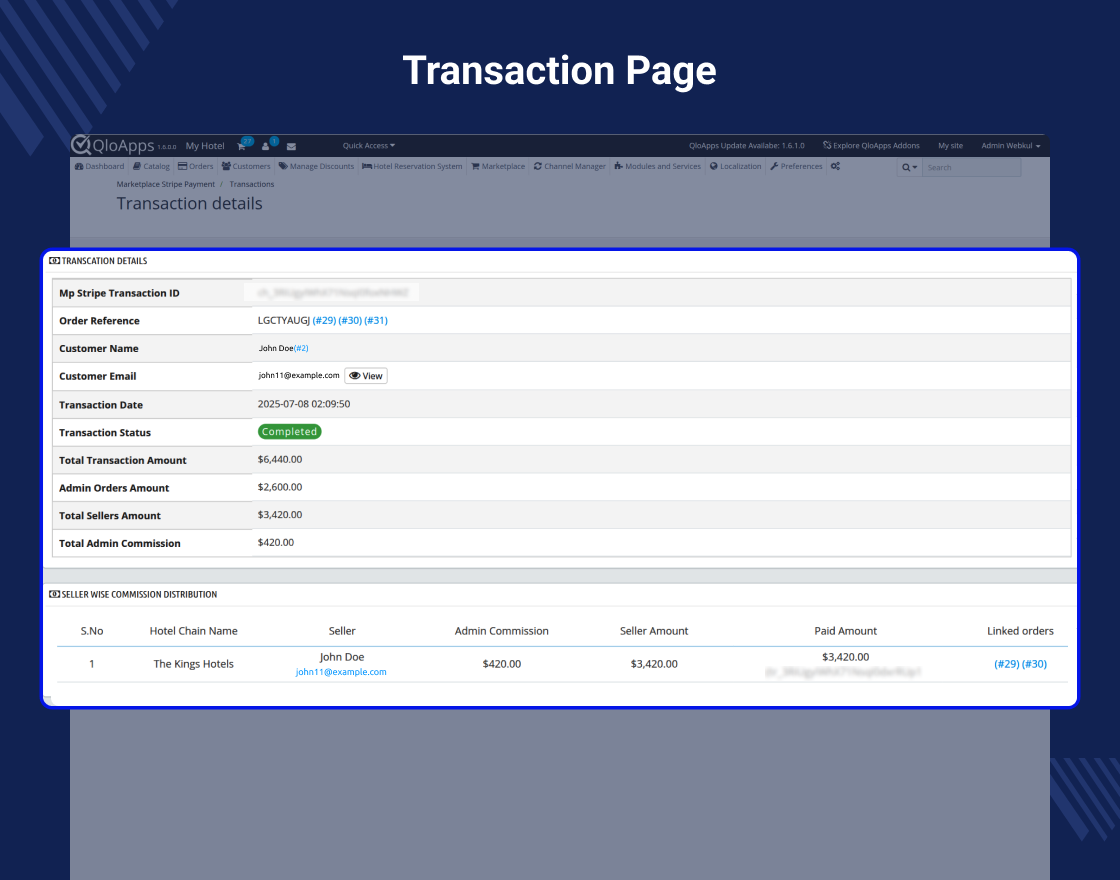Click the Transaction Date value 2025-07-08 02:09:50

point(304,404)
